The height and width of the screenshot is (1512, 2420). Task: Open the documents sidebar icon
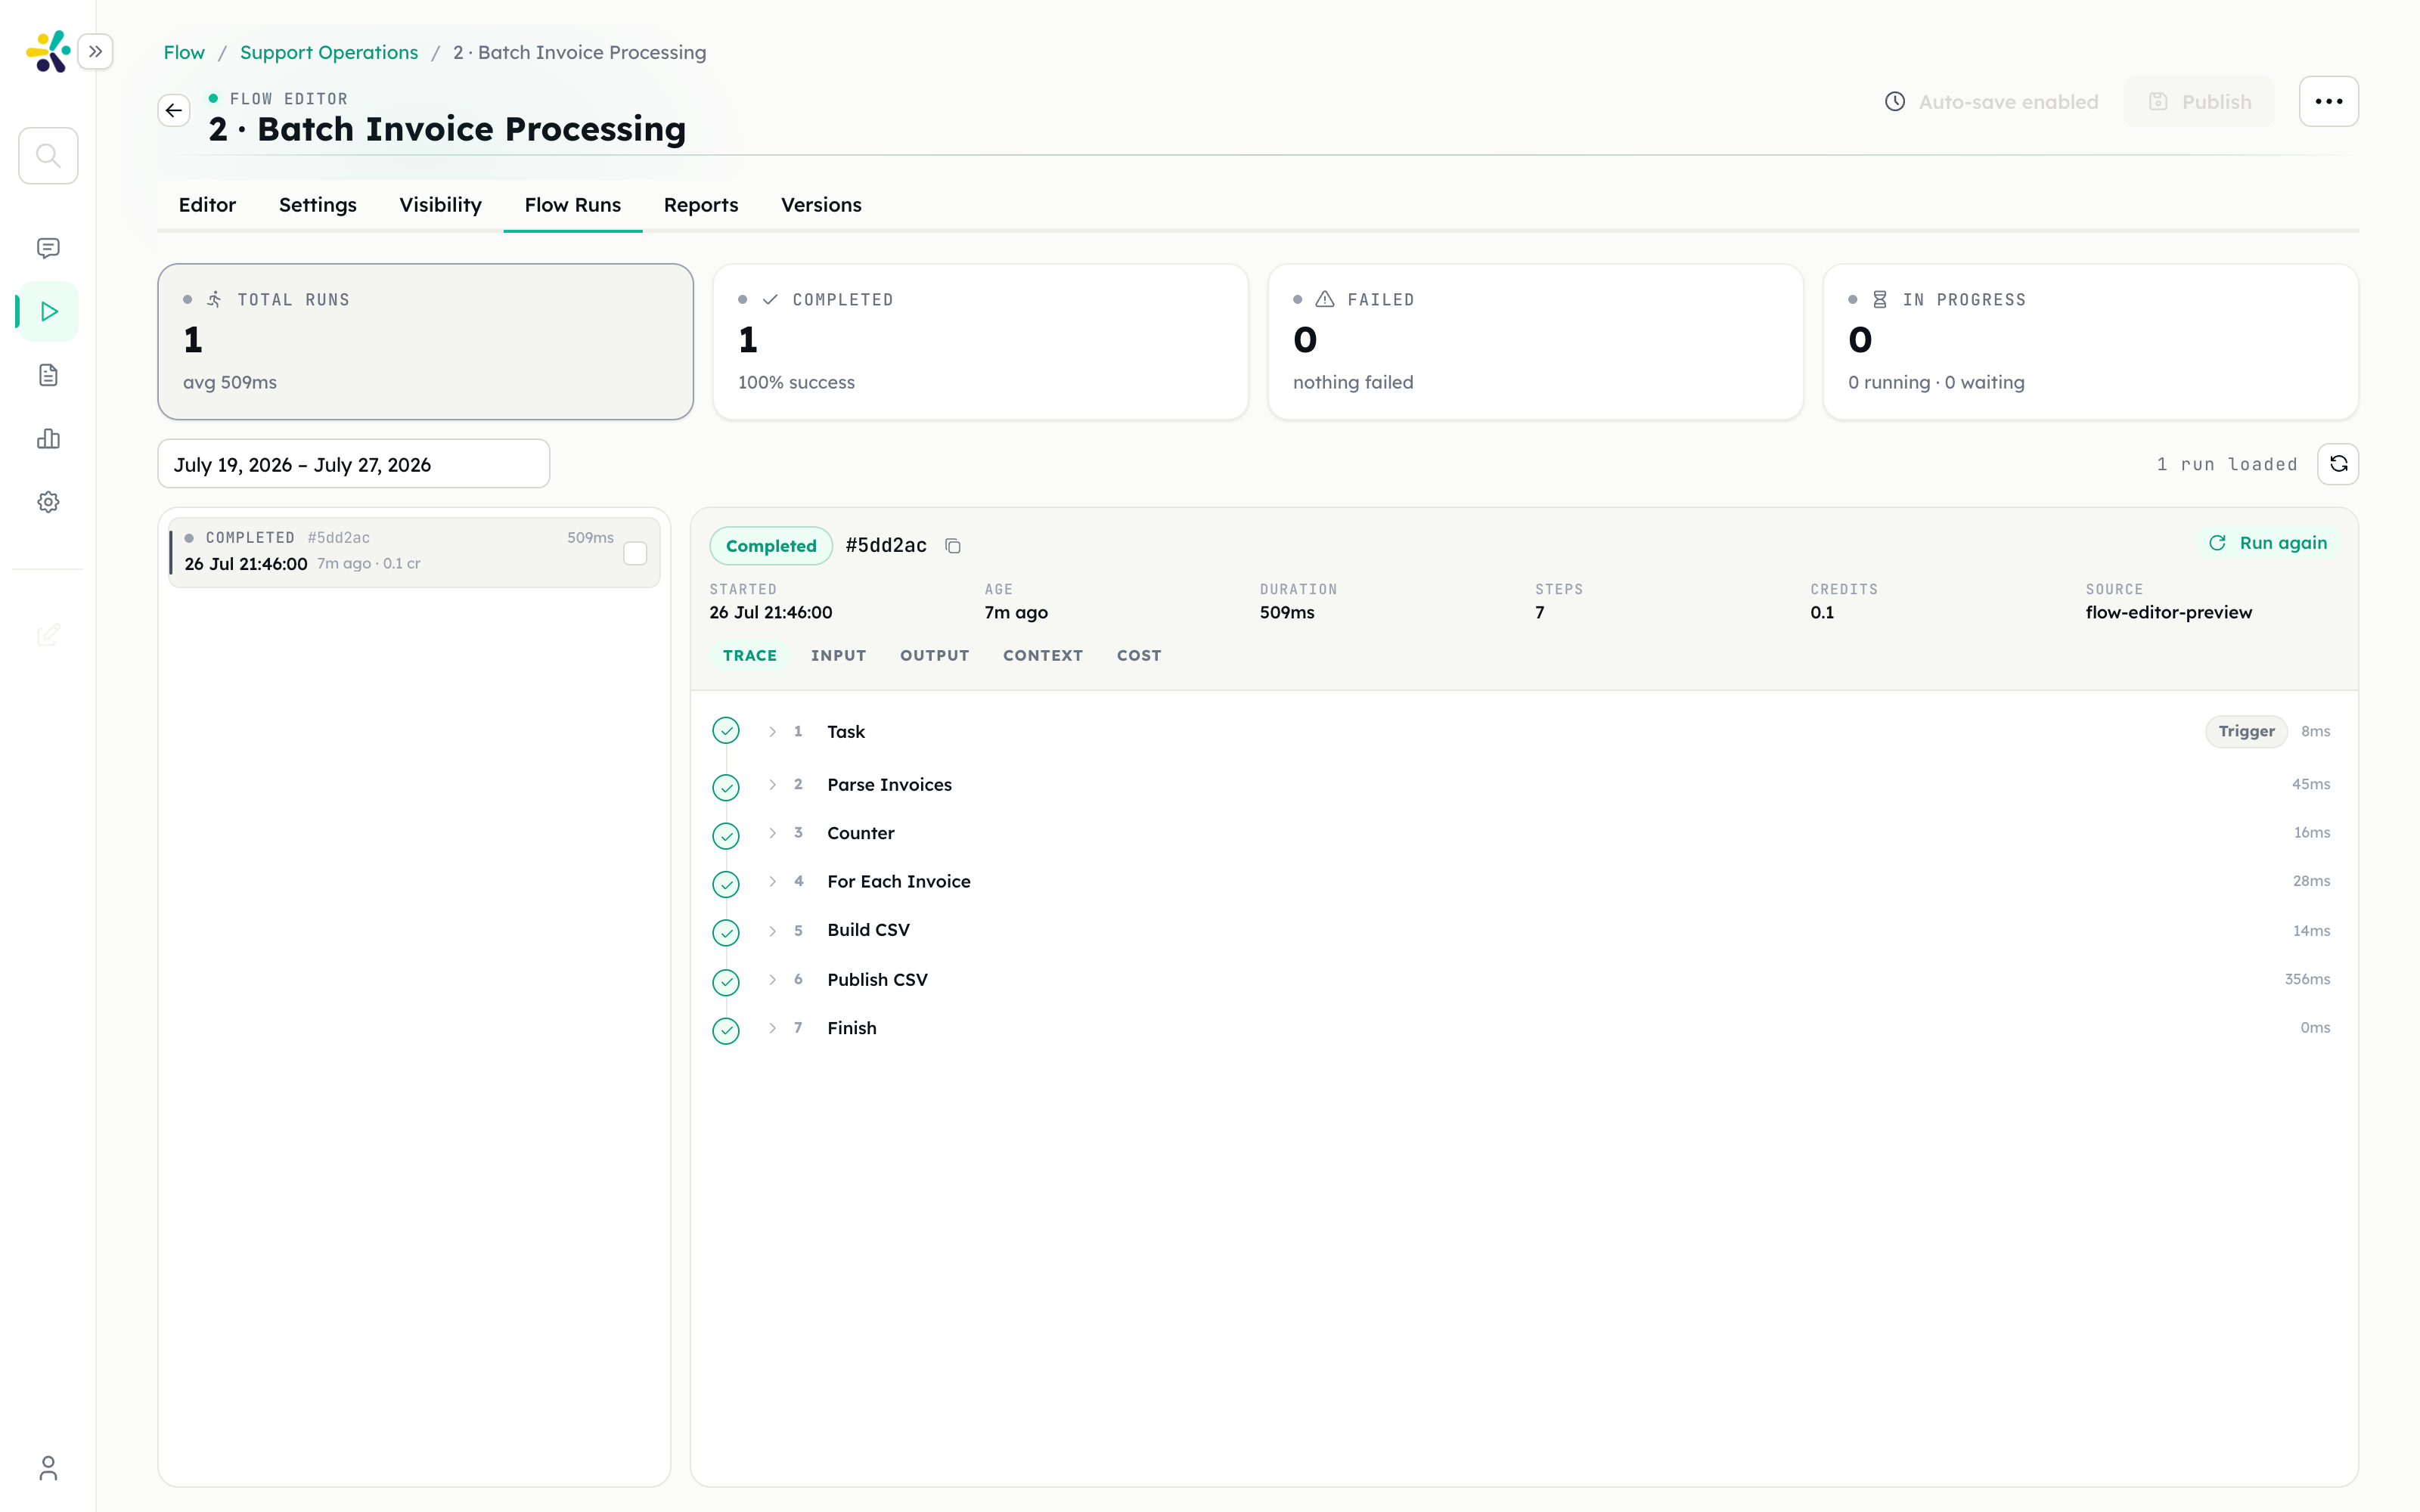(x=48, y=375)
